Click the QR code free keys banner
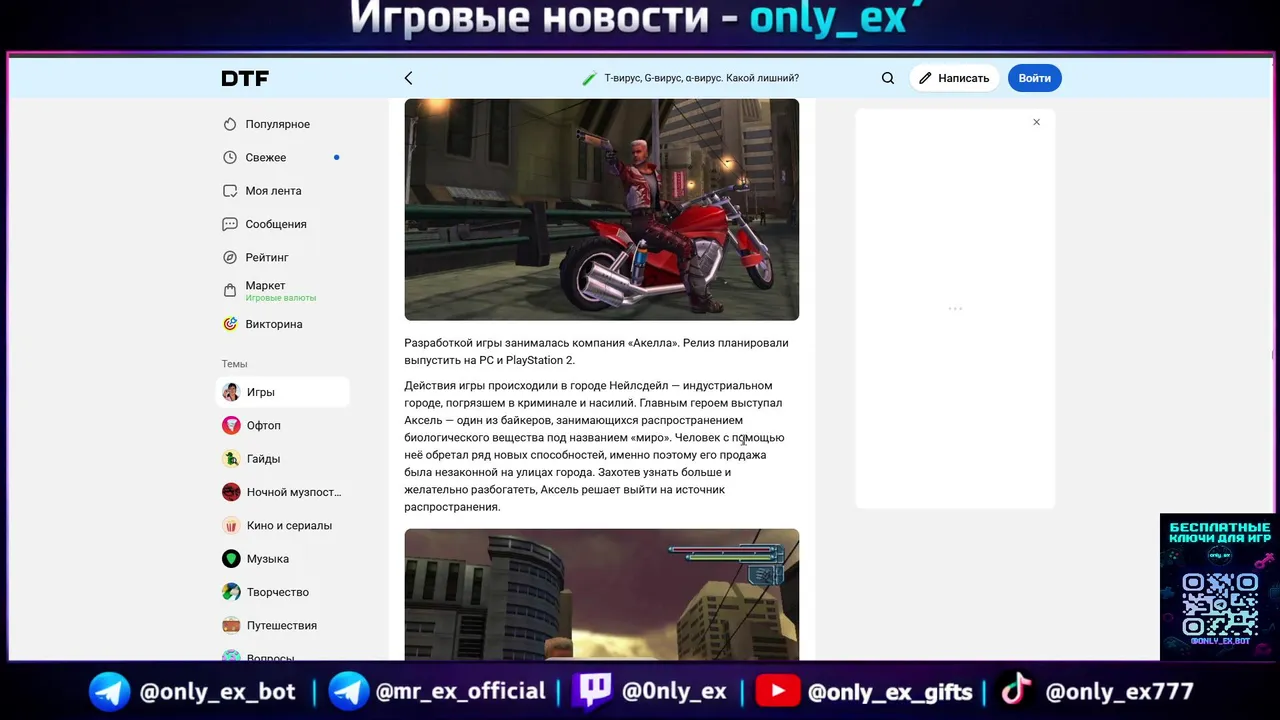This screenshot has width=1280, height=720. (1218, 587)
